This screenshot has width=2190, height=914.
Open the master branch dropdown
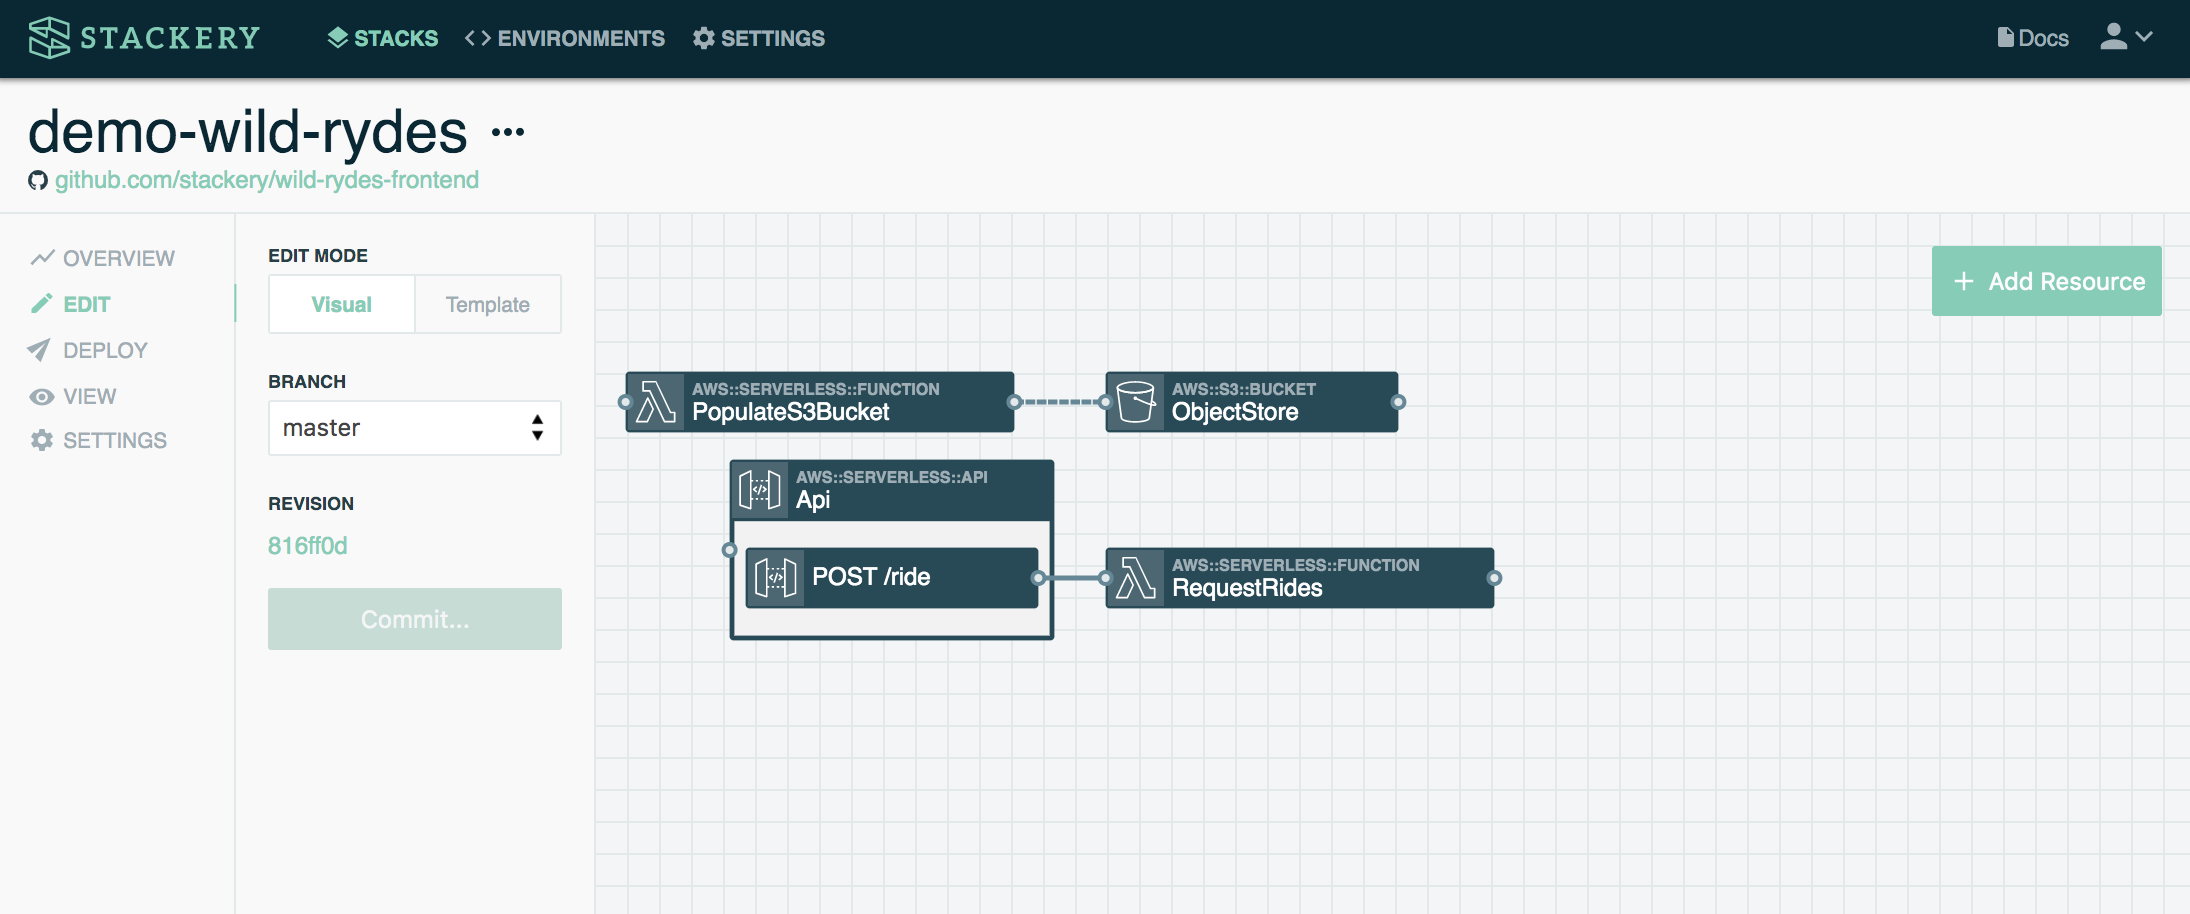(x=415, y=428)
